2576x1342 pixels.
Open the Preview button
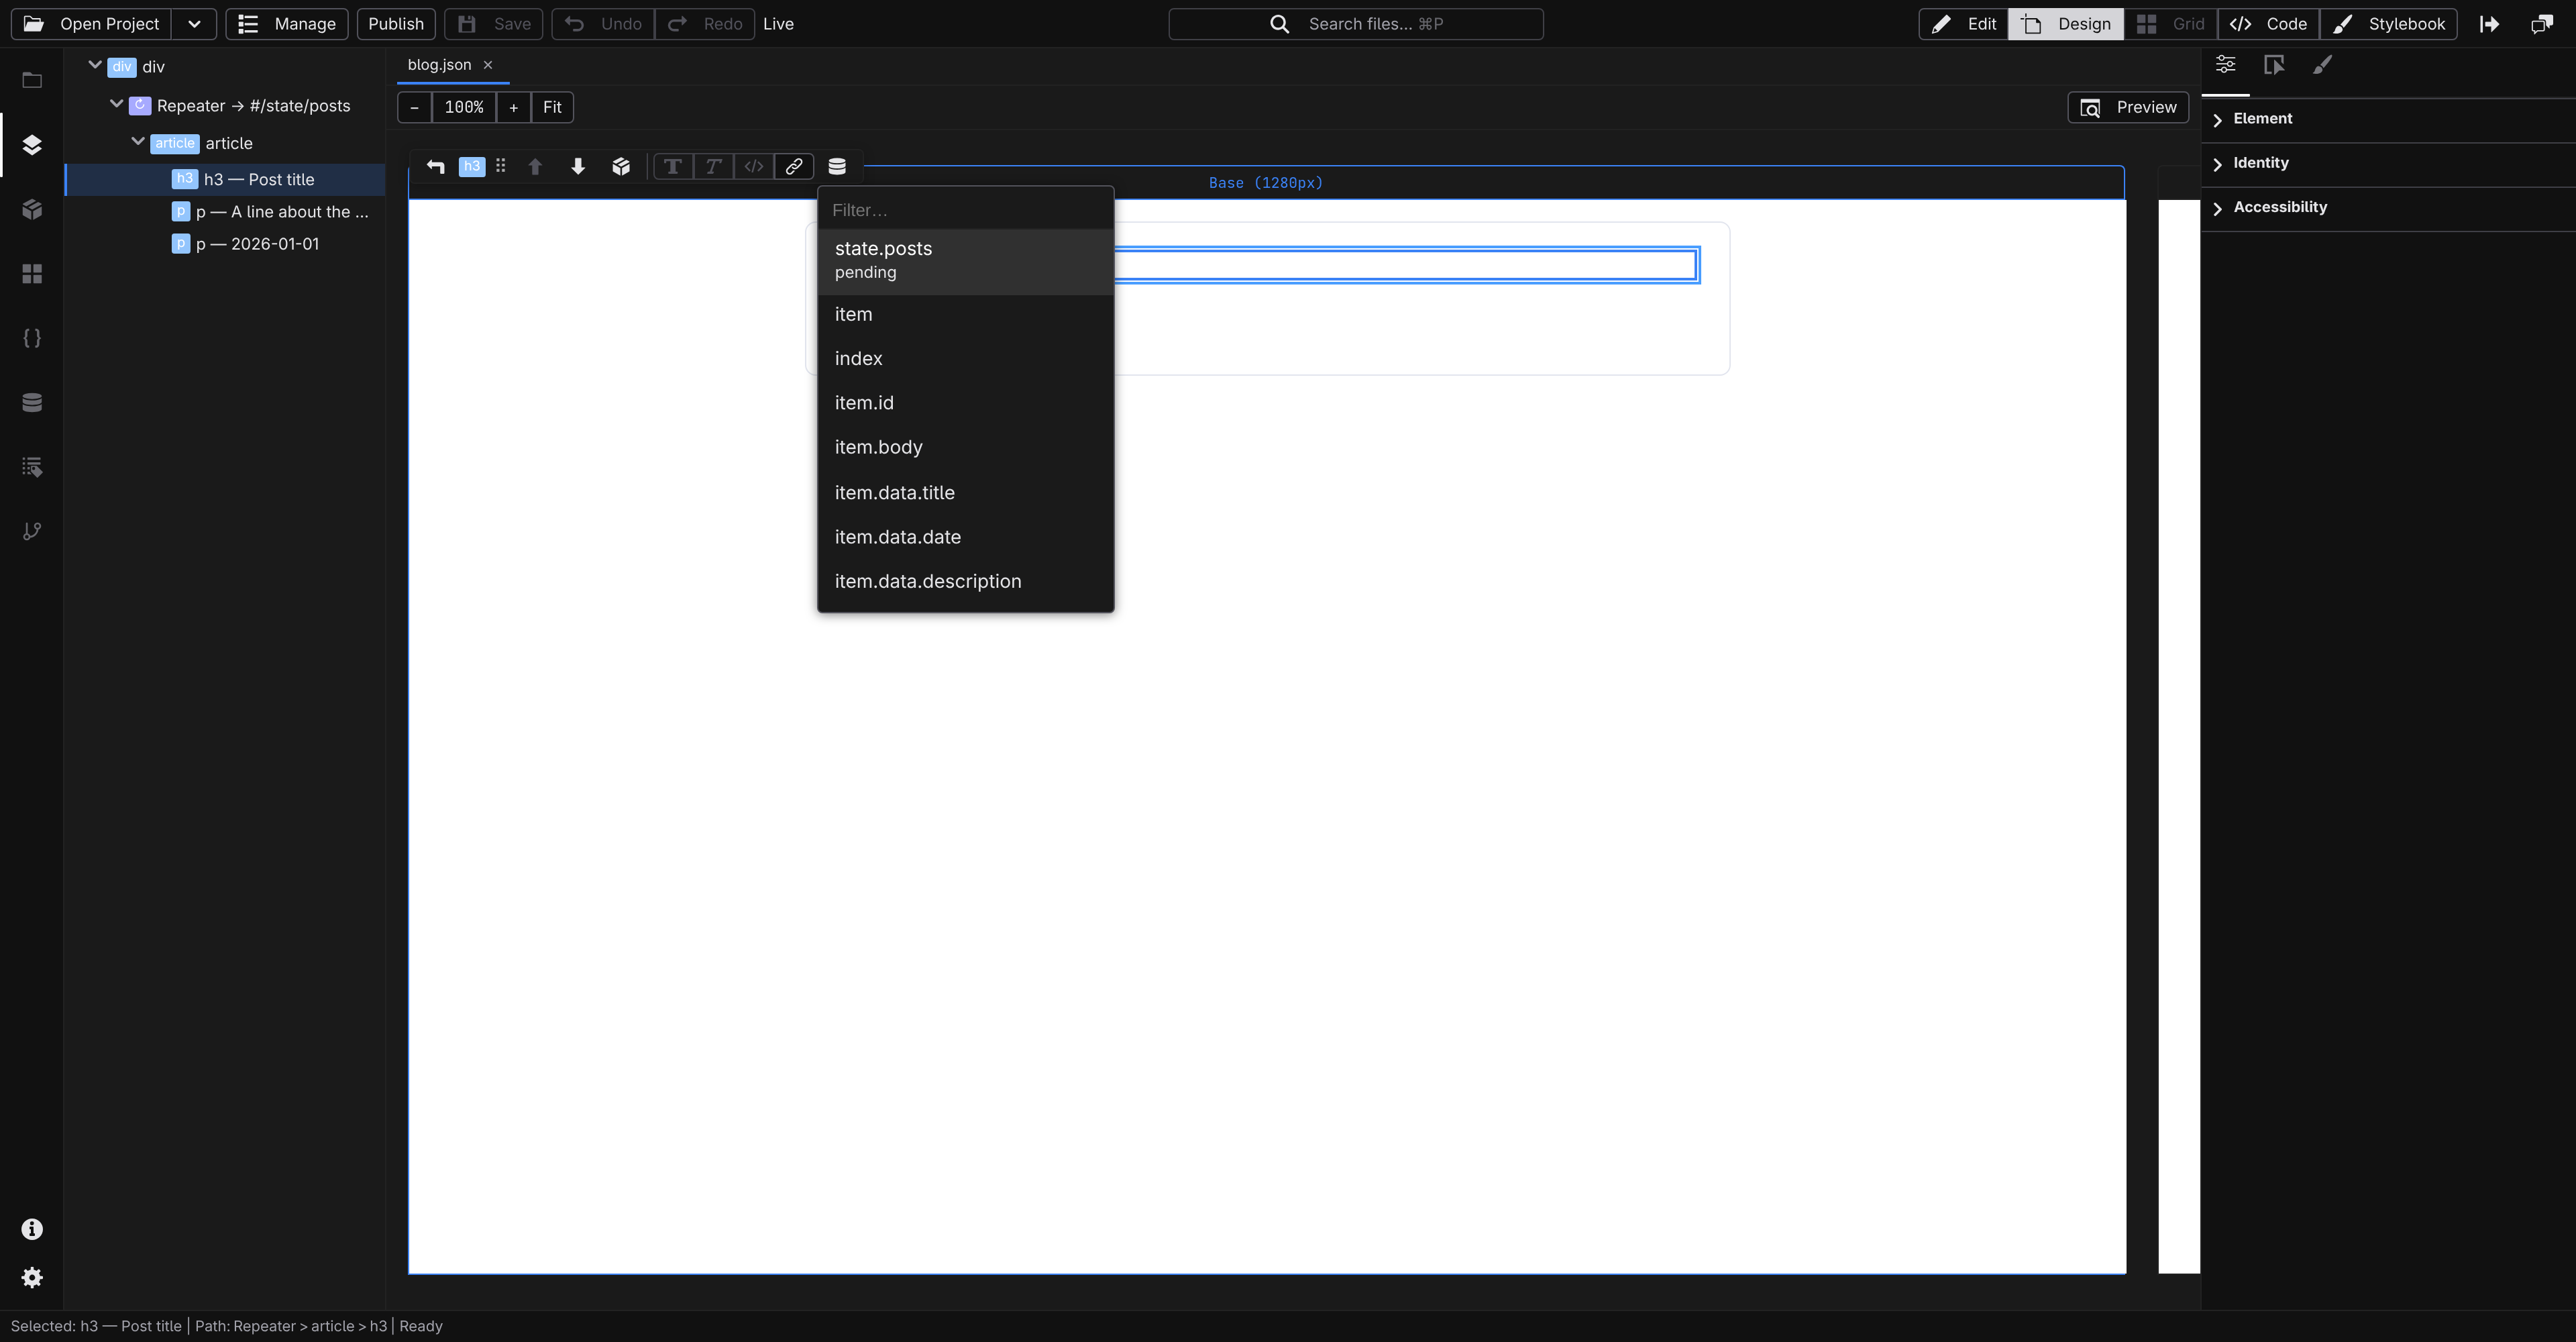coord(2128,107)
